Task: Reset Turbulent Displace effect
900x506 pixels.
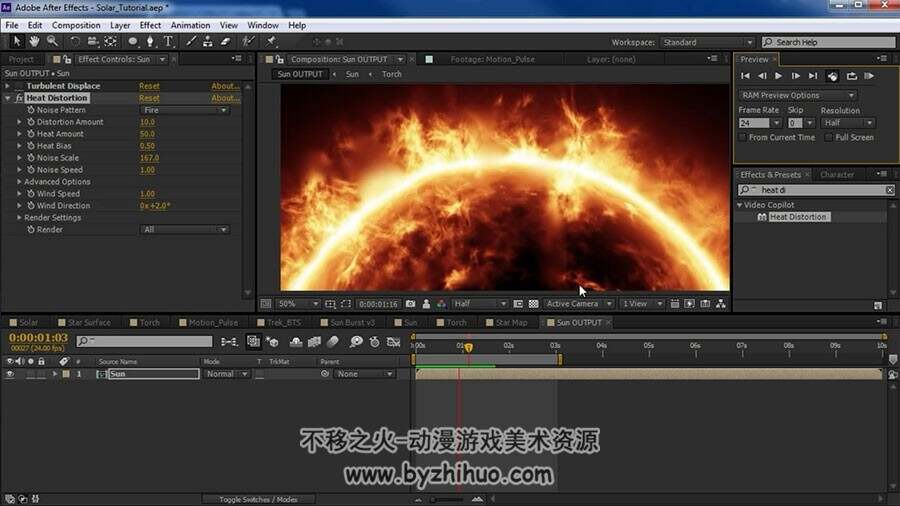Action: pyautogui.click(x=149, y=85)
